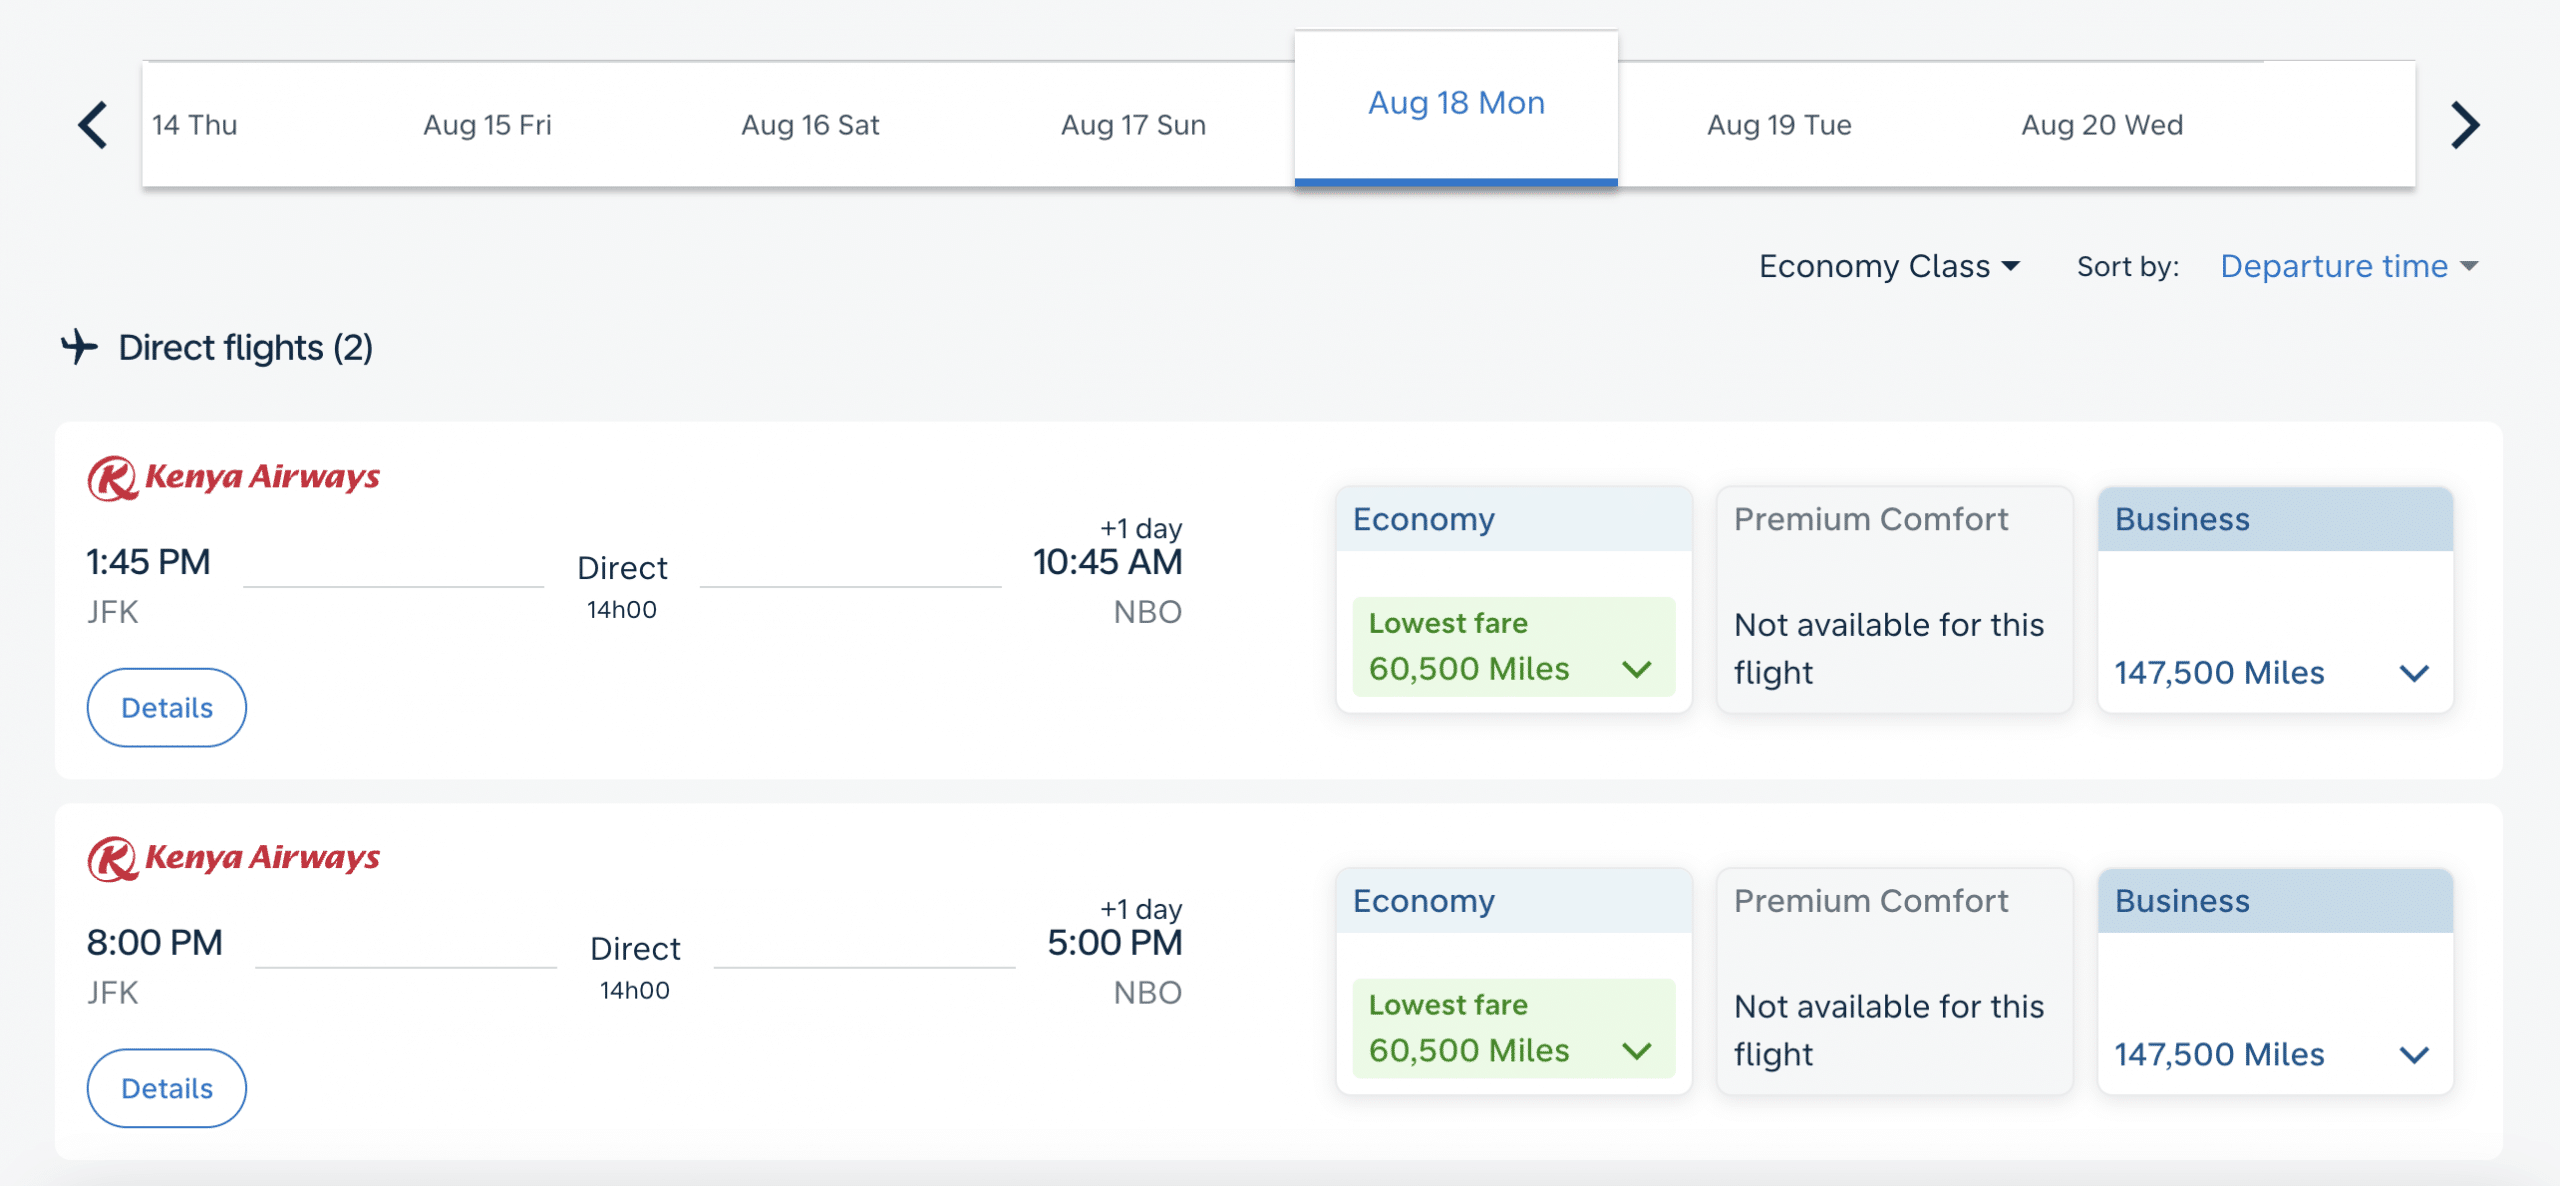Select the Aug 19 Tue date tab
The image size is (2560, 1186).
click(1779, 125)
